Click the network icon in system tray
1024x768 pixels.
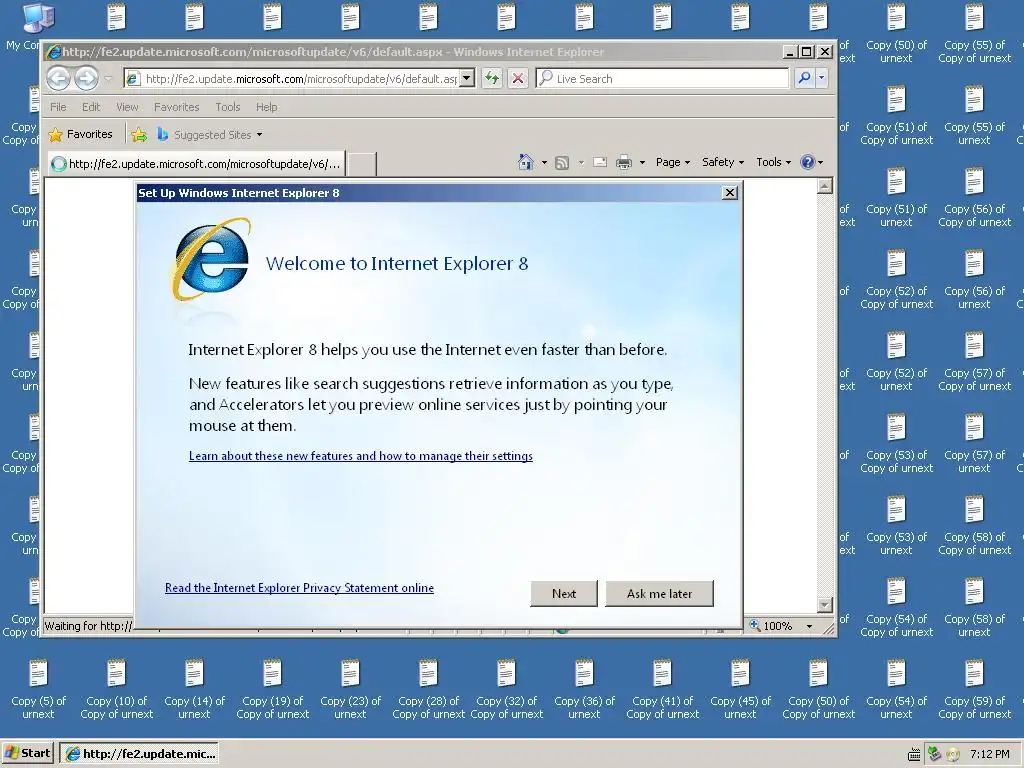pos(935,754)
